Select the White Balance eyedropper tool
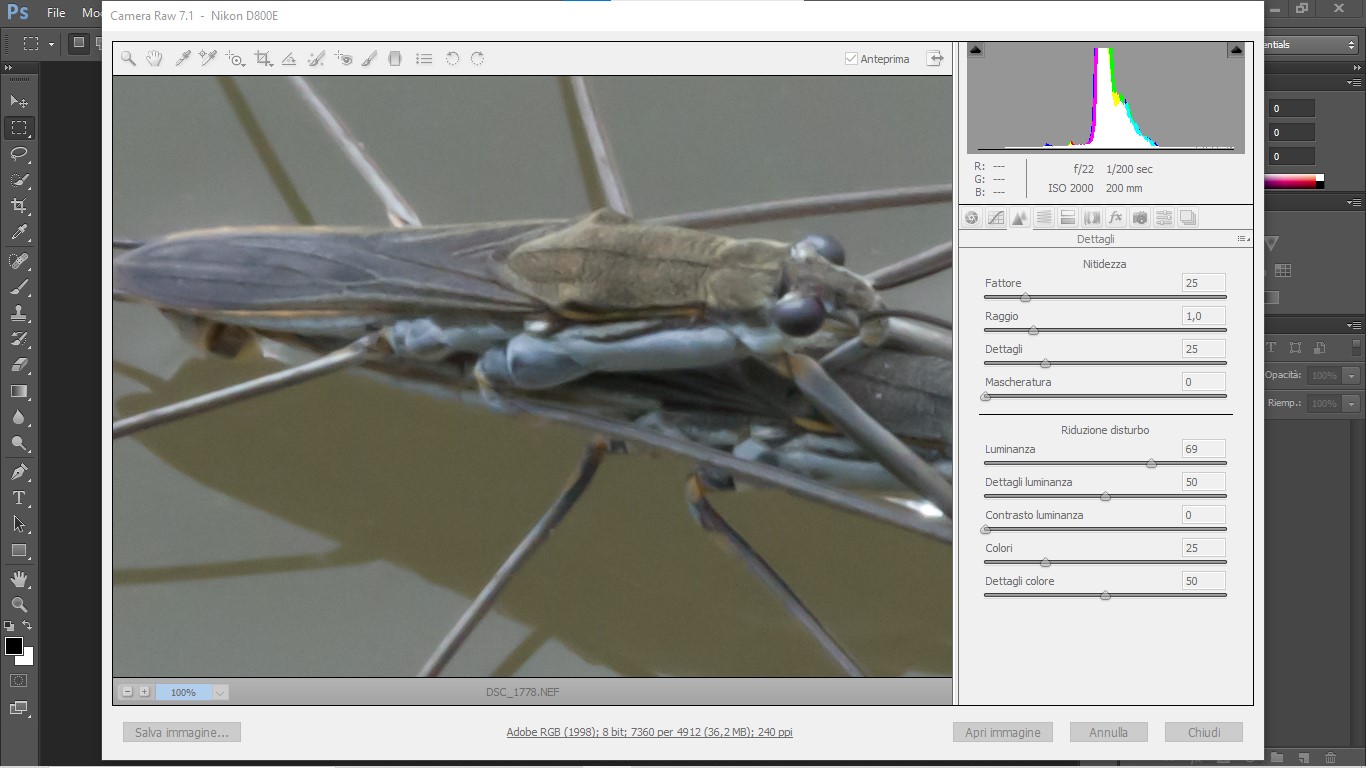The height and width of the screenshot is (768, 1366). click(x=183, y=59)
